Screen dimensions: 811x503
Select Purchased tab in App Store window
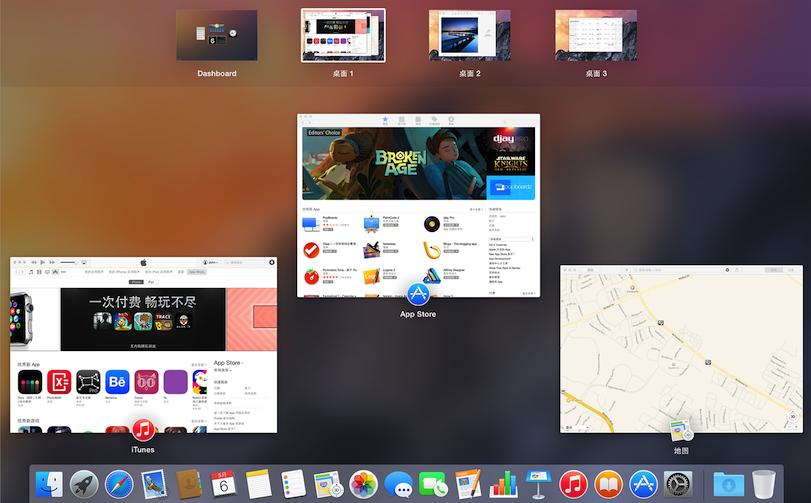point(434,120)
